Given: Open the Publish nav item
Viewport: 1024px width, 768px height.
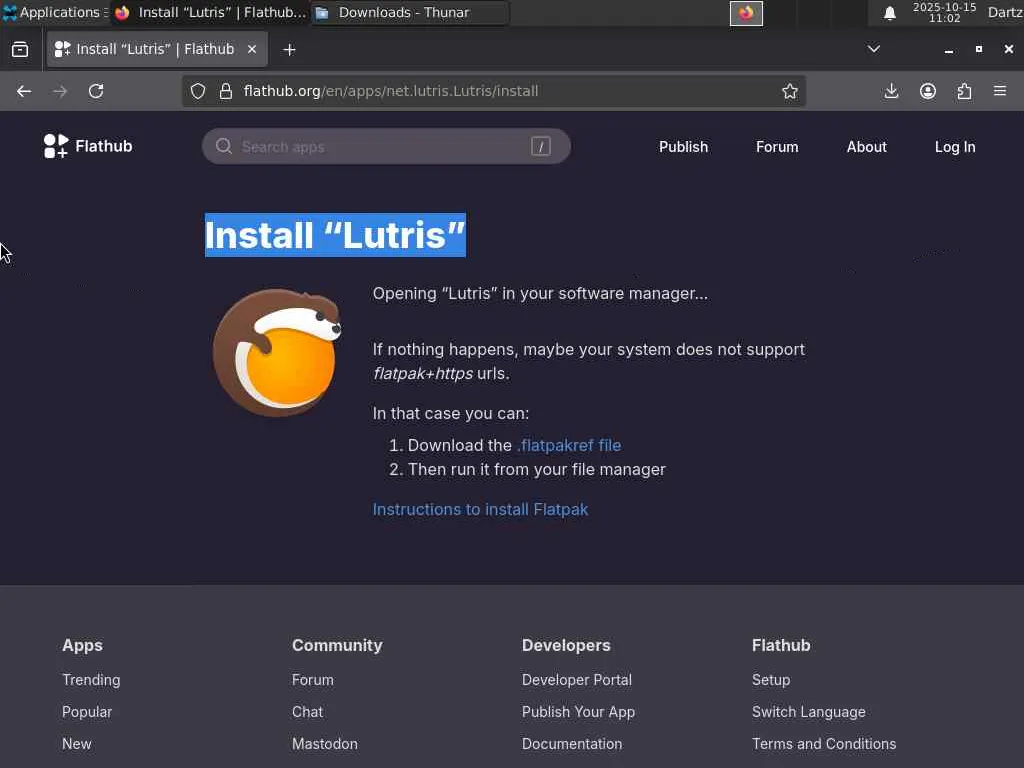Looking at the screenshot, I should (x=683, y=147).
